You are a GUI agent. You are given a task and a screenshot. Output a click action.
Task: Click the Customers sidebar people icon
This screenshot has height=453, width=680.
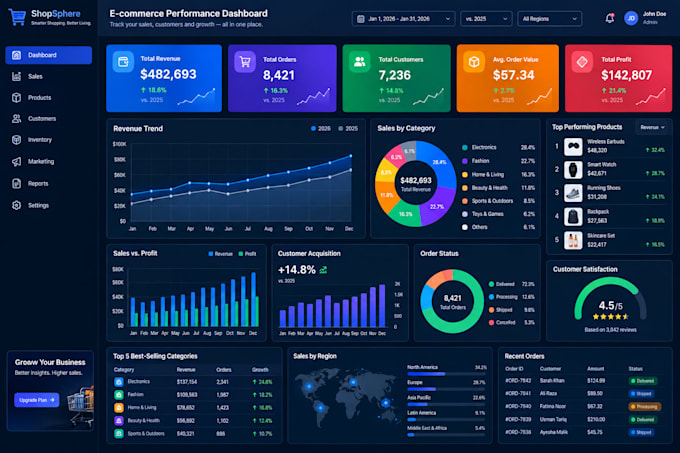click(x=16, y=118)
